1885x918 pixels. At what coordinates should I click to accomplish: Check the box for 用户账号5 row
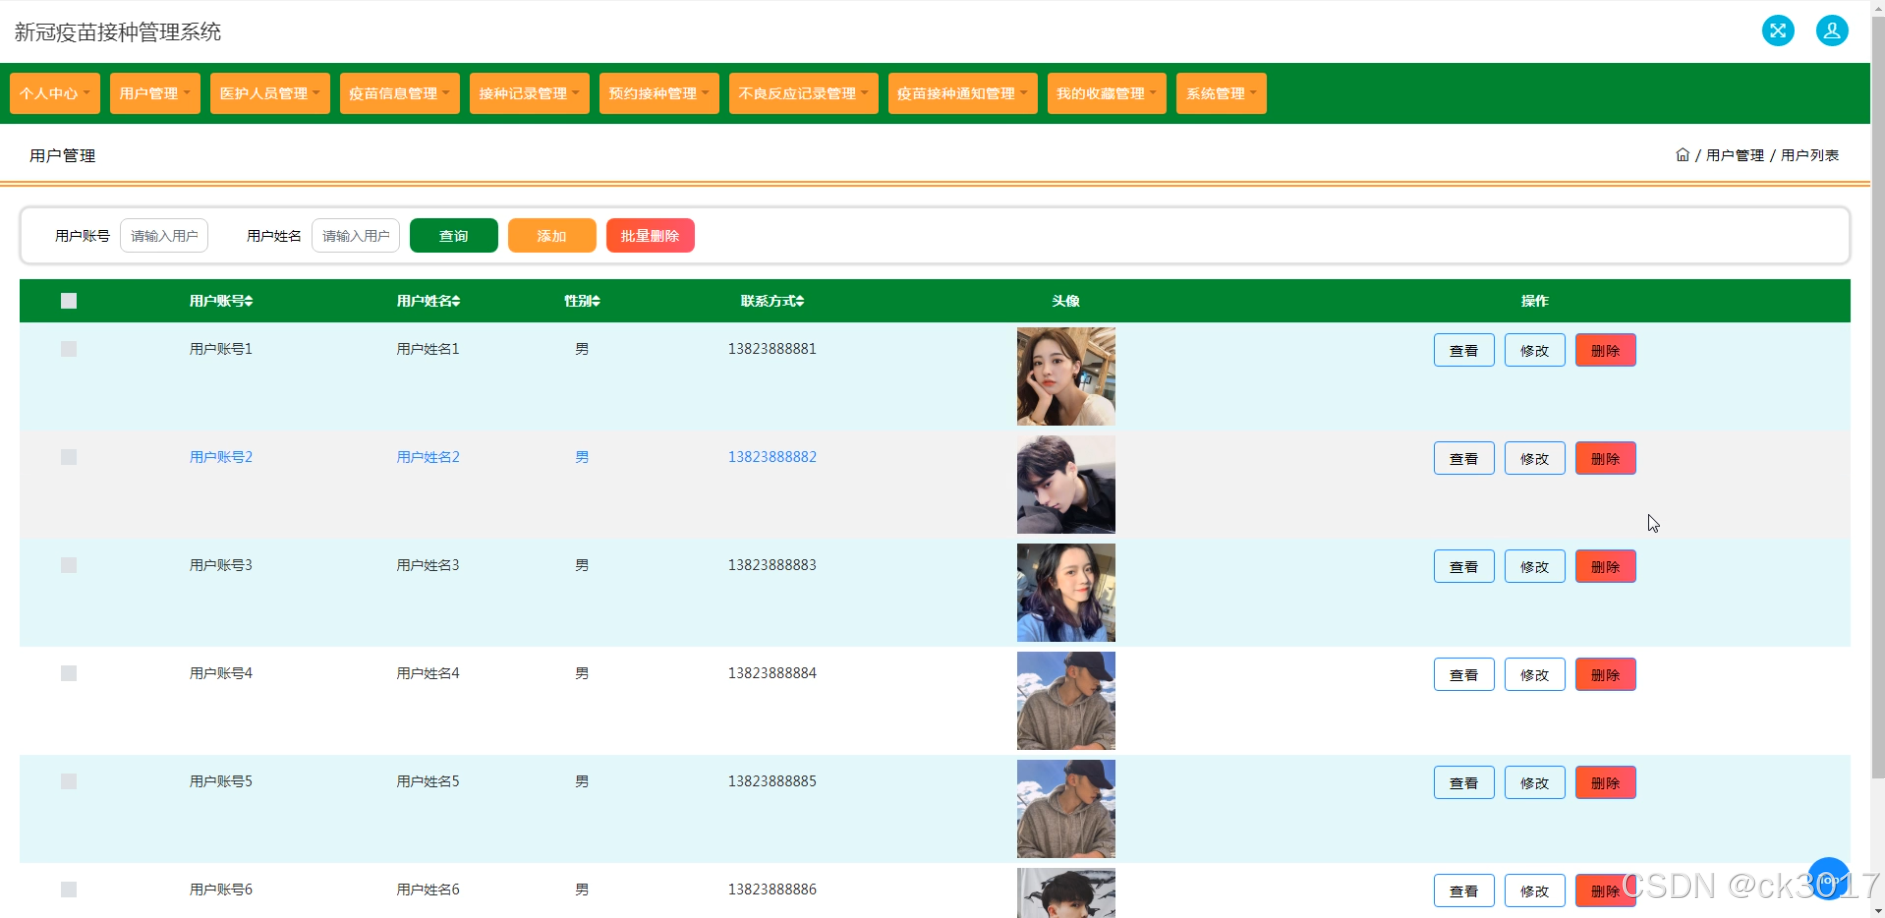[69, 781]
